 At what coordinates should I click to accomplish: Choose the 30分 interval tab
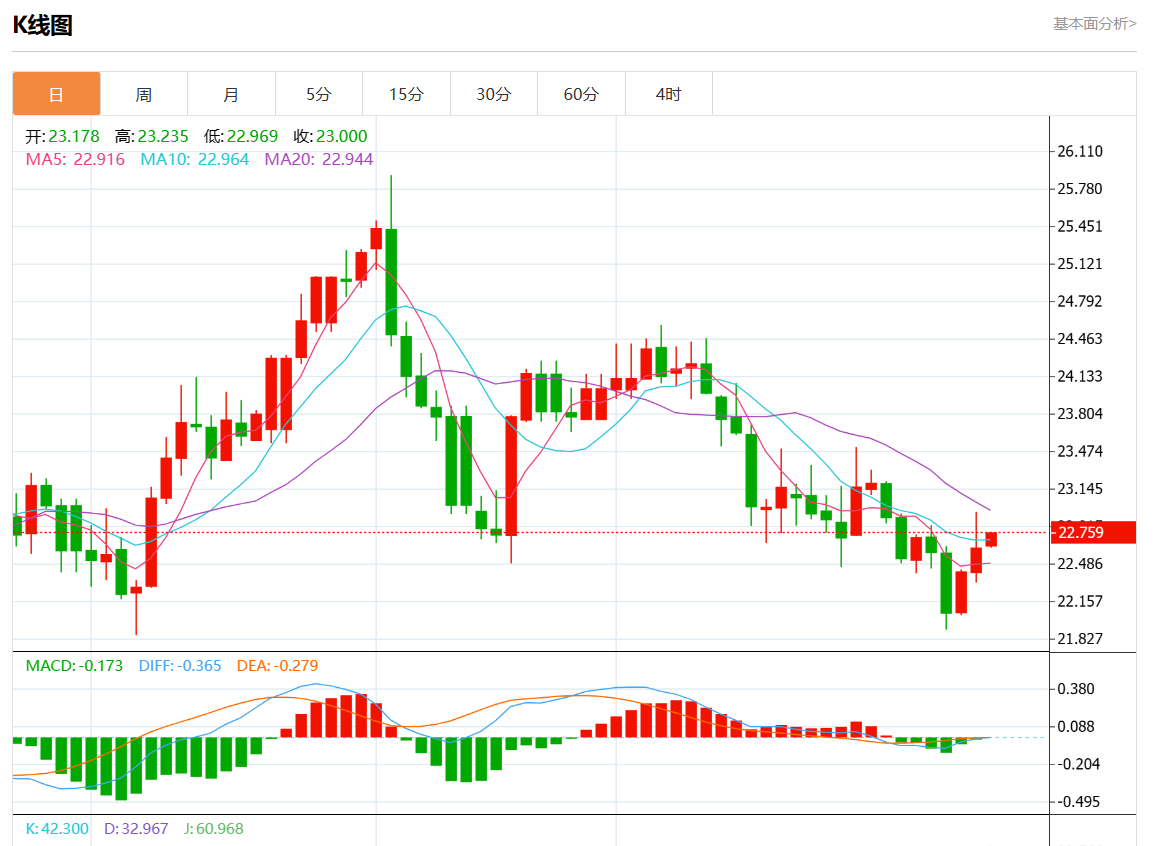tap(493, 94)
